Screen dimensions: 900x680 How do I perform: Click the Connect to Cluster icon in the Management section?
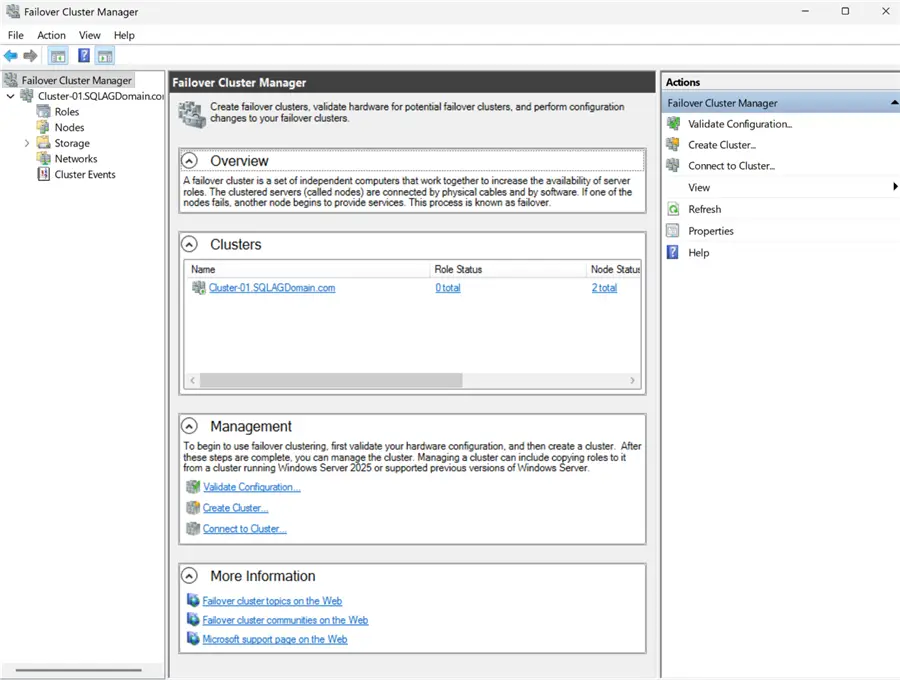193,529
